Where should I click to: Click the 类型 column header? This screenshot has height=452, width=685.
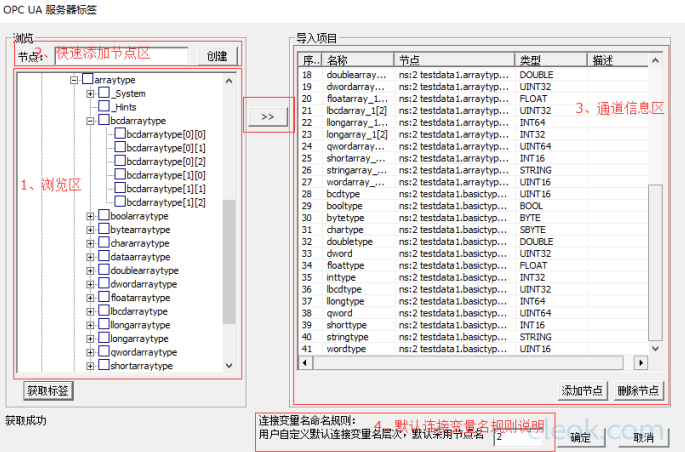tap(548, 60)
